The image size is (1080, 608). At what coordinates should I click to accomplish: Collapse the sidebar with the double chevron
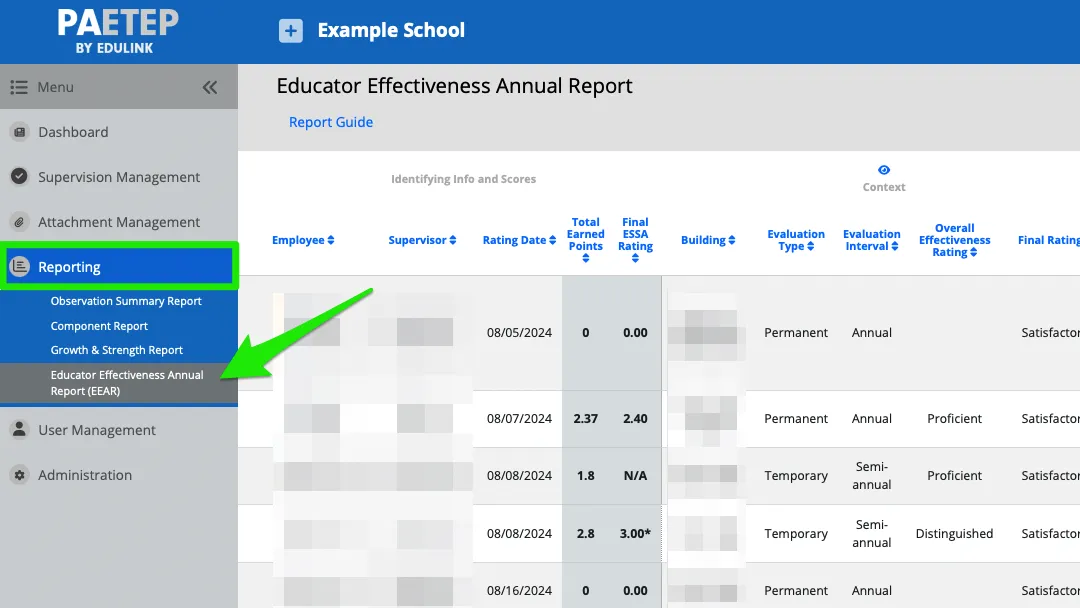point(210,87)
